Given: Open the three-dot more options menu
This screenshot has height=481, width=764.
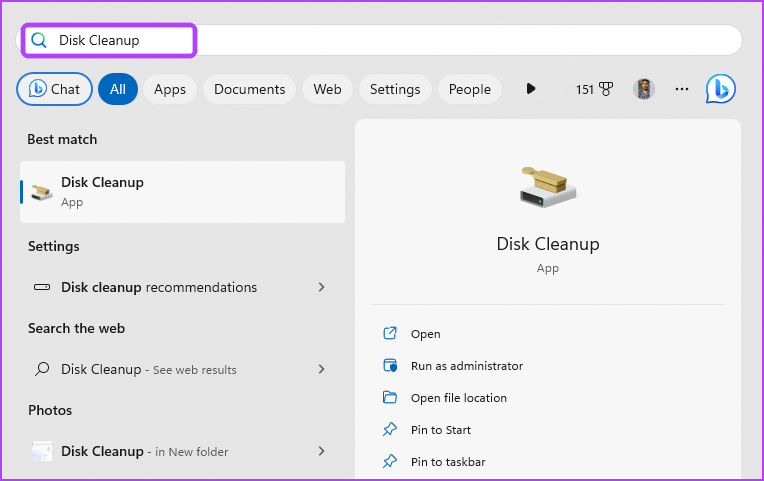Looking at the screenshot, I should click(x=682, y=89).
